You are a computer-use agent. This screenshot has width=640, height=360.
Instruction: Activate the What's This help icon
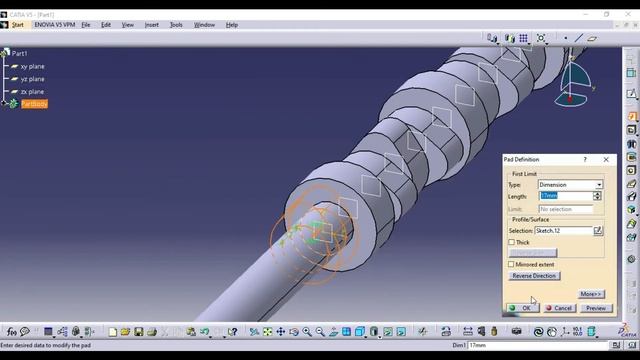233,332
